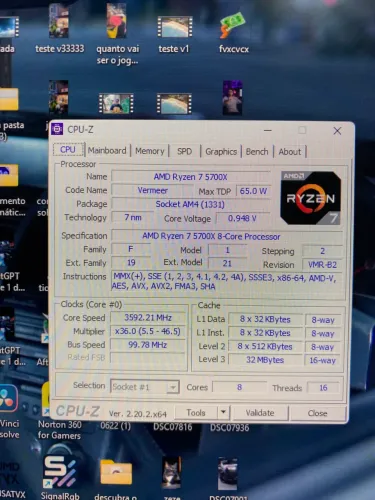Select the DSC07816 desktop file
This screenshot has height=500, width=375.
(173, 427)
